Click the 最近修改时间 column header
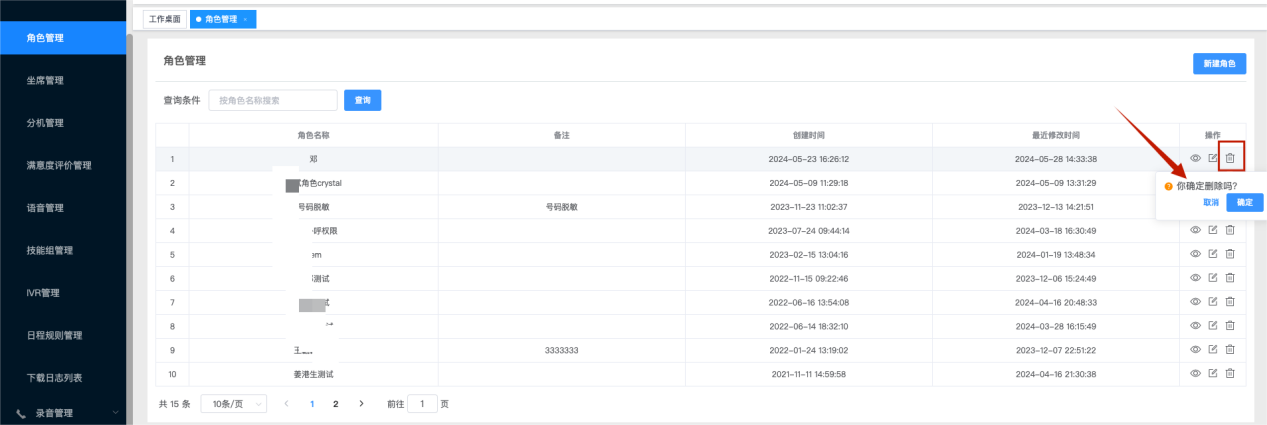Screen dimensions: 1267x425 point(1056,135)
